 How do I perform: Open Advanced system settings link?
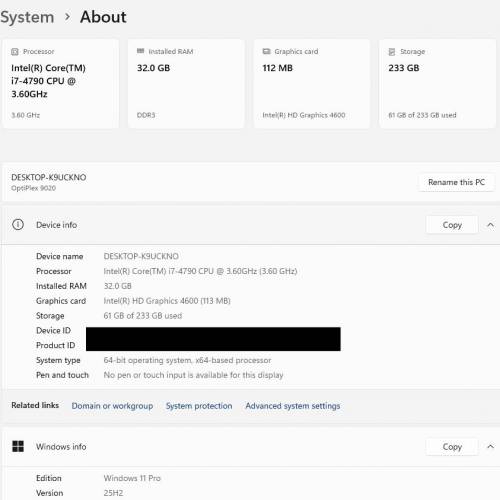coord(293,406)
